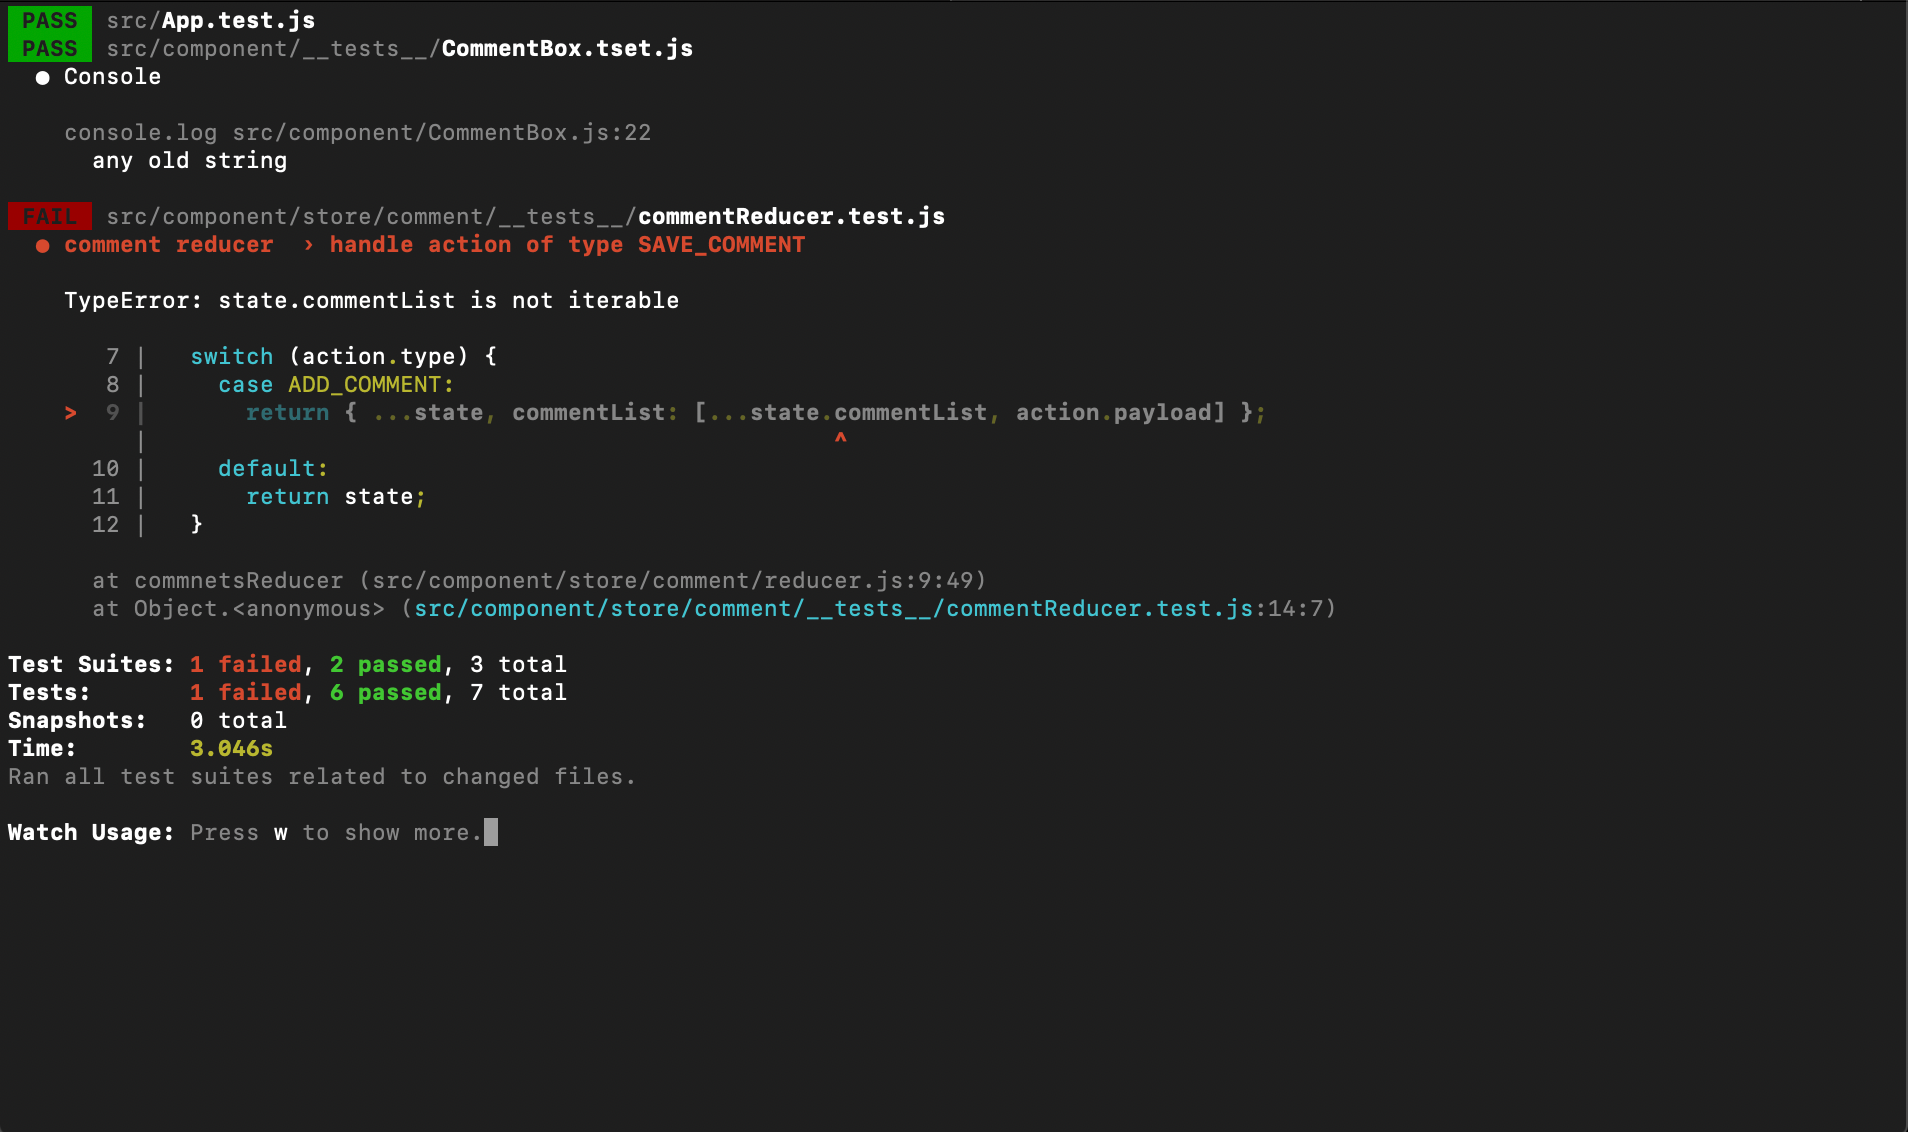Click the red arrow marker at line 9

70,412
